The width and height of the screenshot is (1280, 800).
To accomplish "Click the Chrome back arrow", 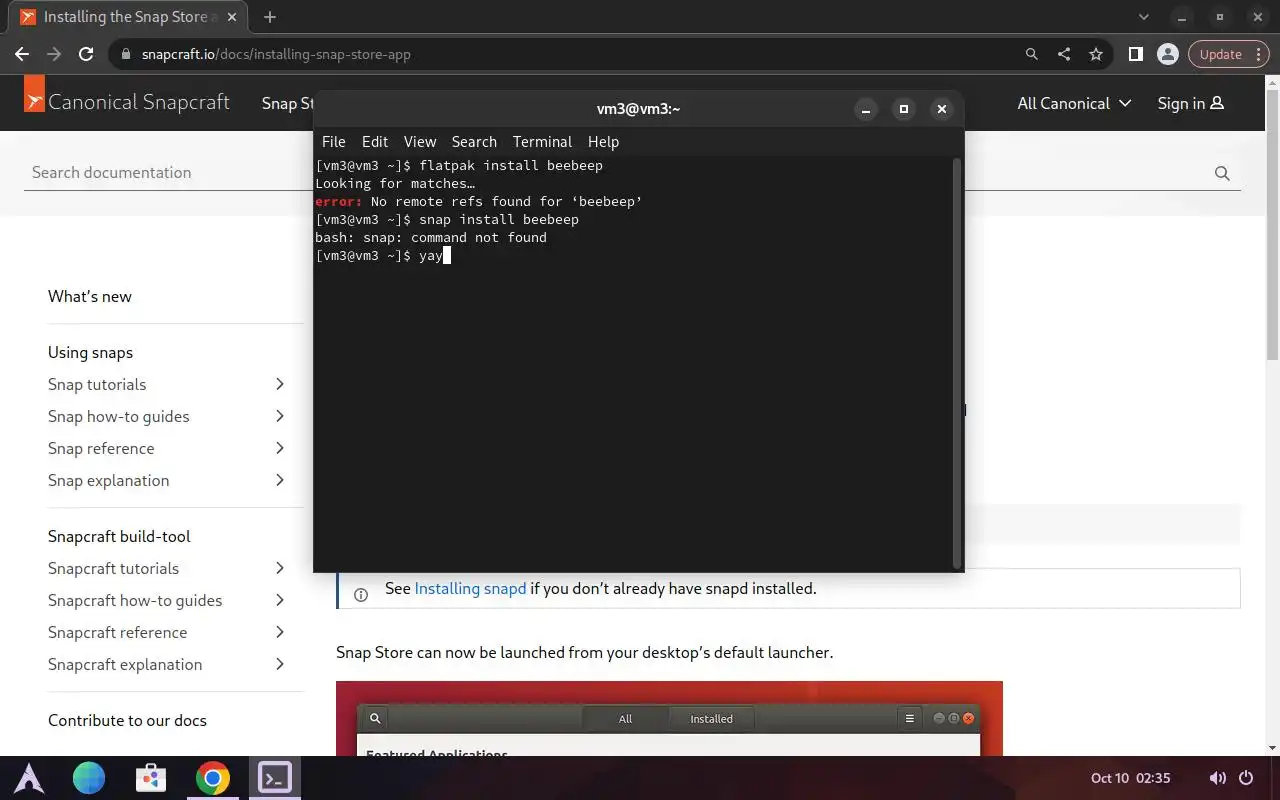I will 22,54.
